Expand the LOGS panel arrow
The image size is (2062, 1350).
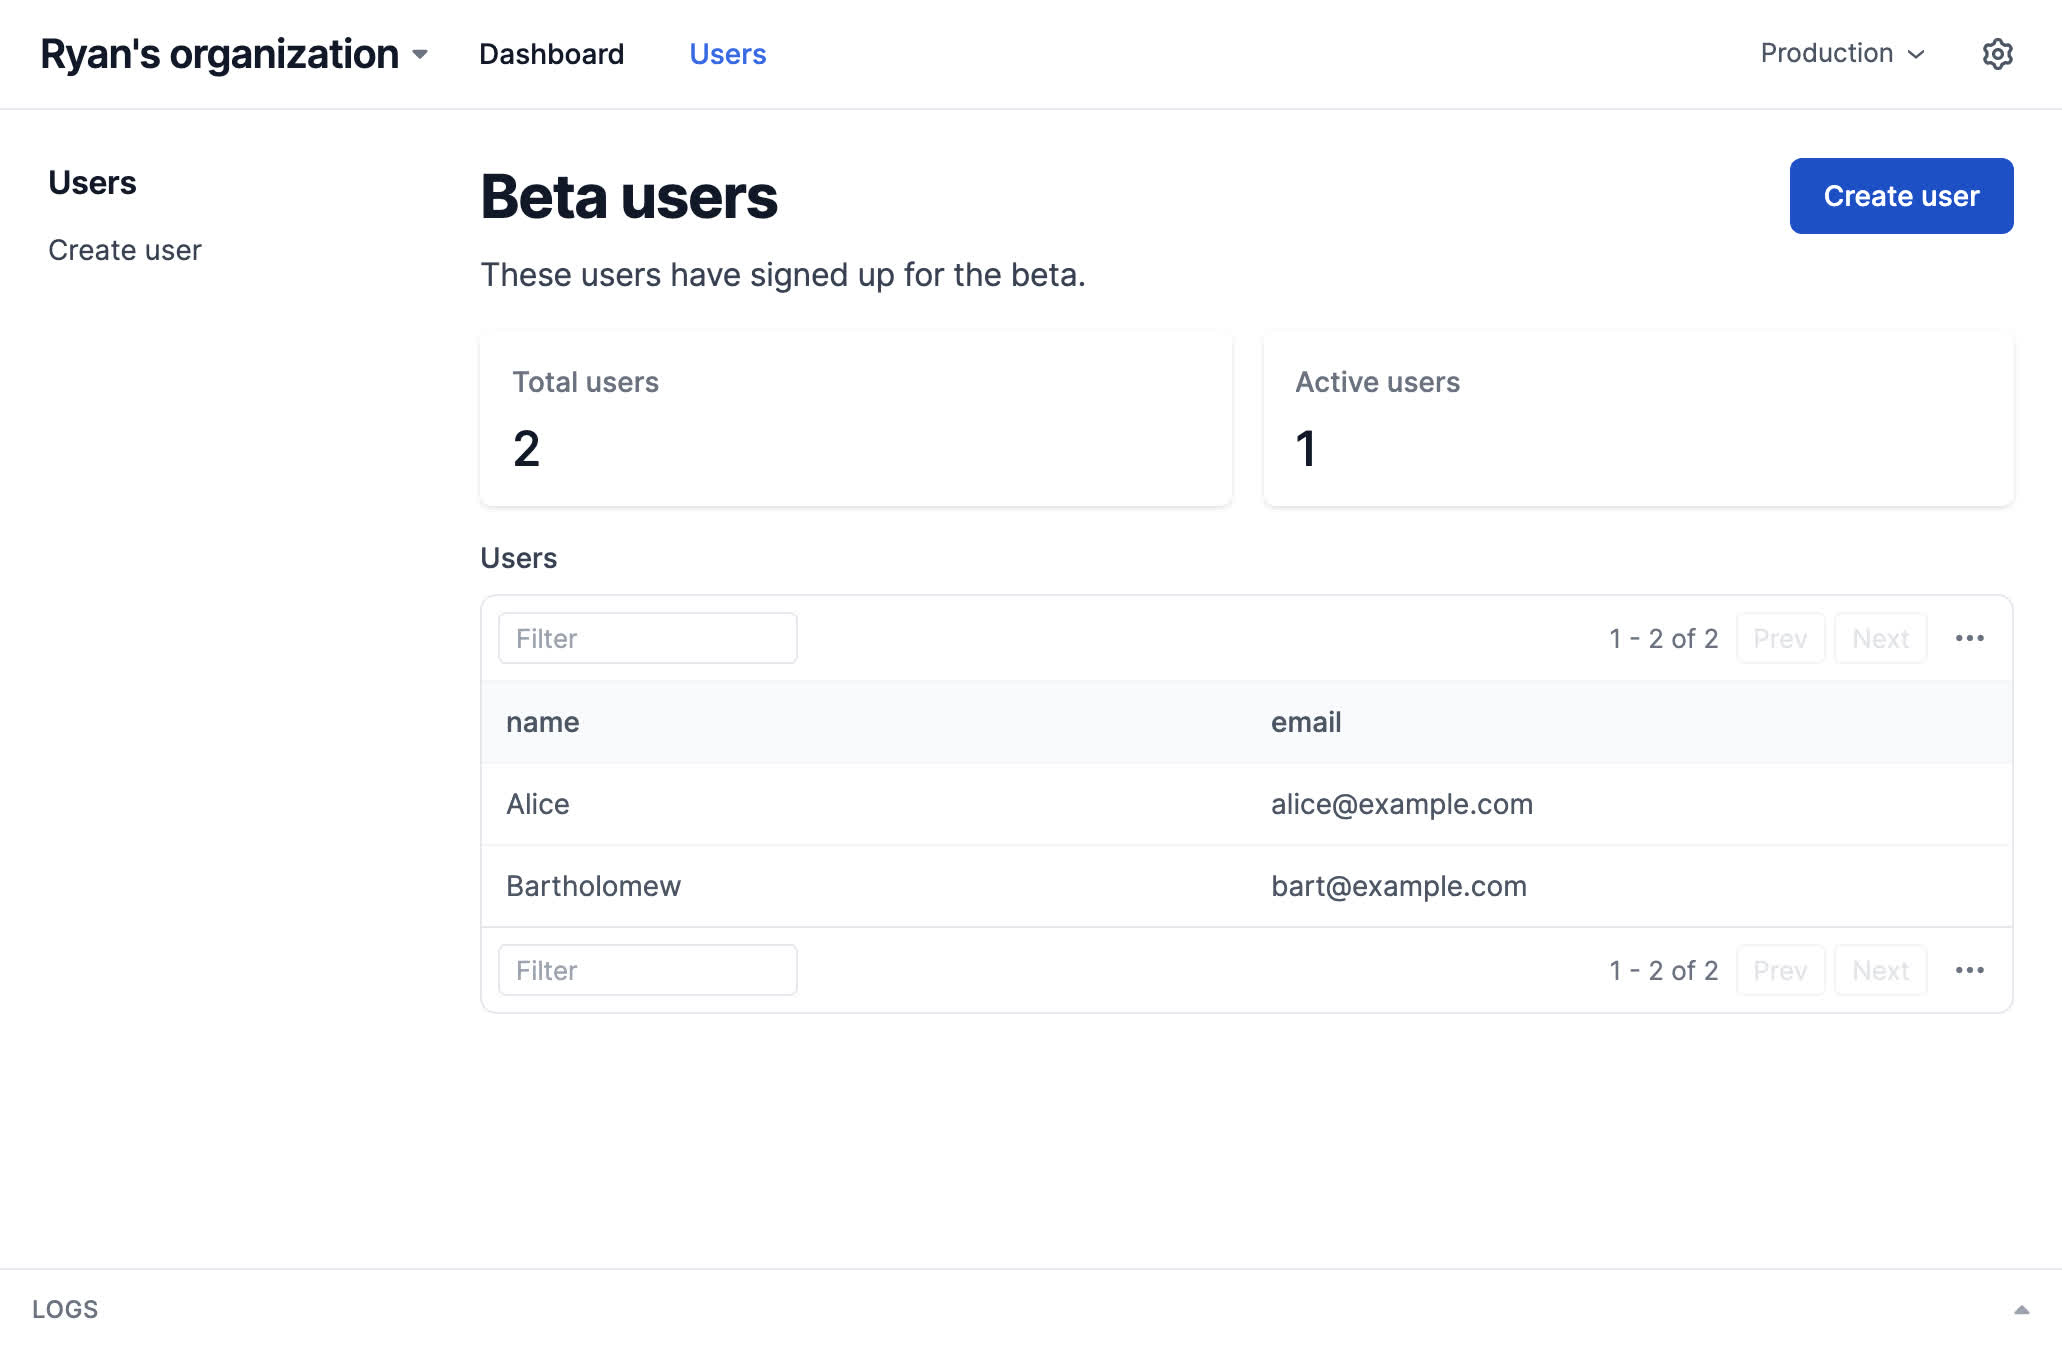tap(2021, 1309)
